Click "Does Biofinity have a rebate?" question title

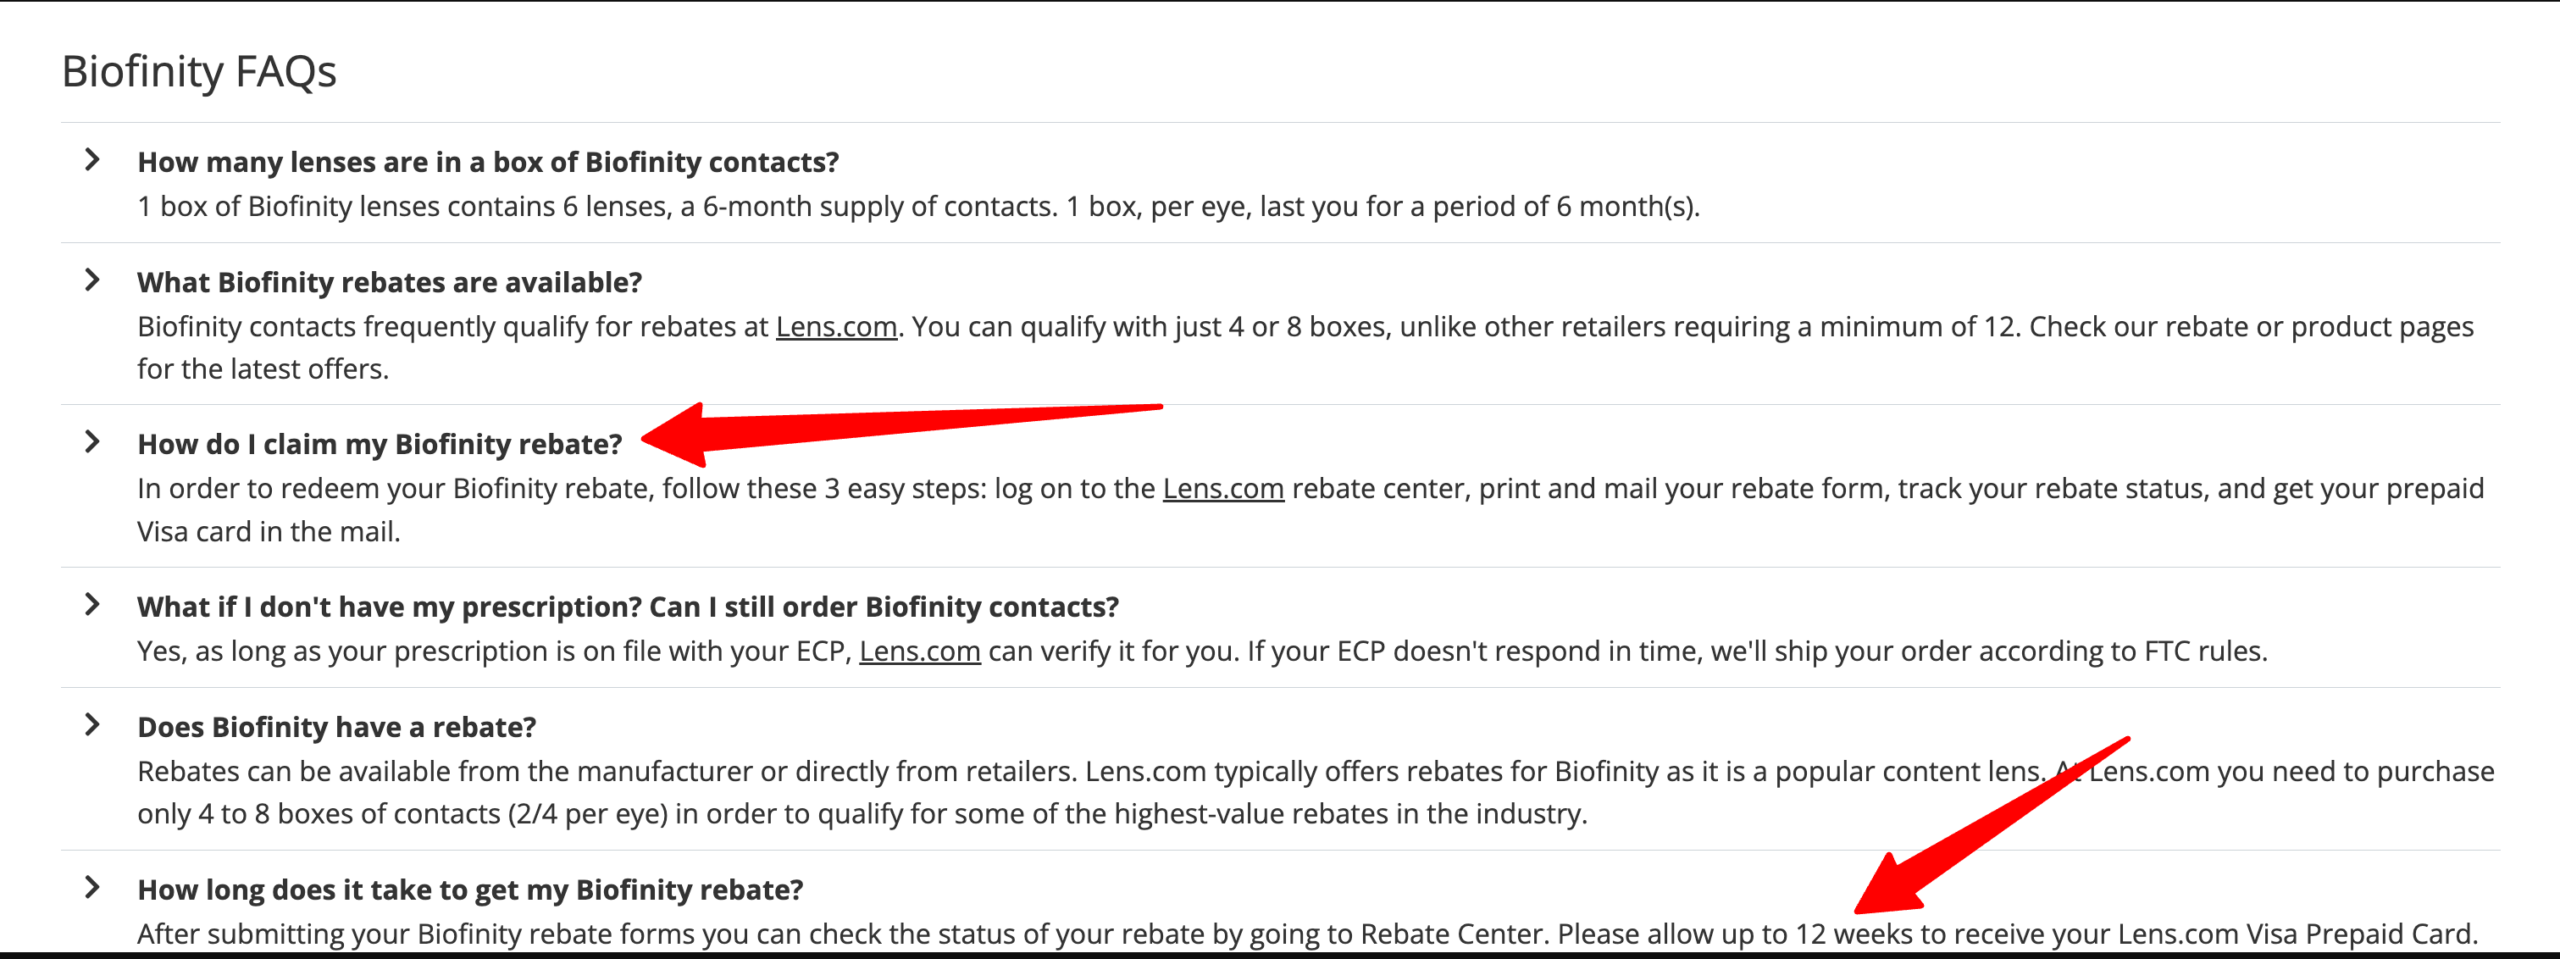[336, 728]
